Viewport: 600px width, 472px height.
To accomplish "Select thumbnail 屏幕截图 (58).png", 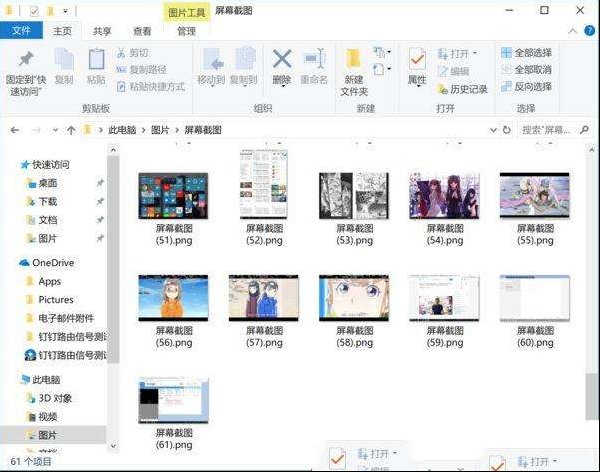I will (354, 298).
